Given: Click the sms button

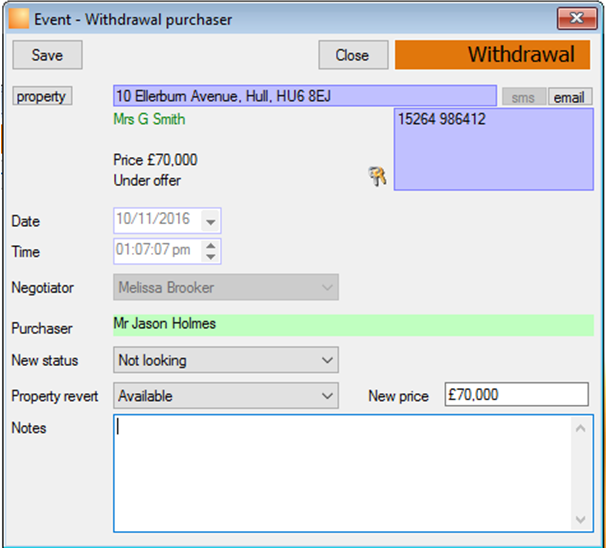Looking at the screenshot, I should click(524, 97).
